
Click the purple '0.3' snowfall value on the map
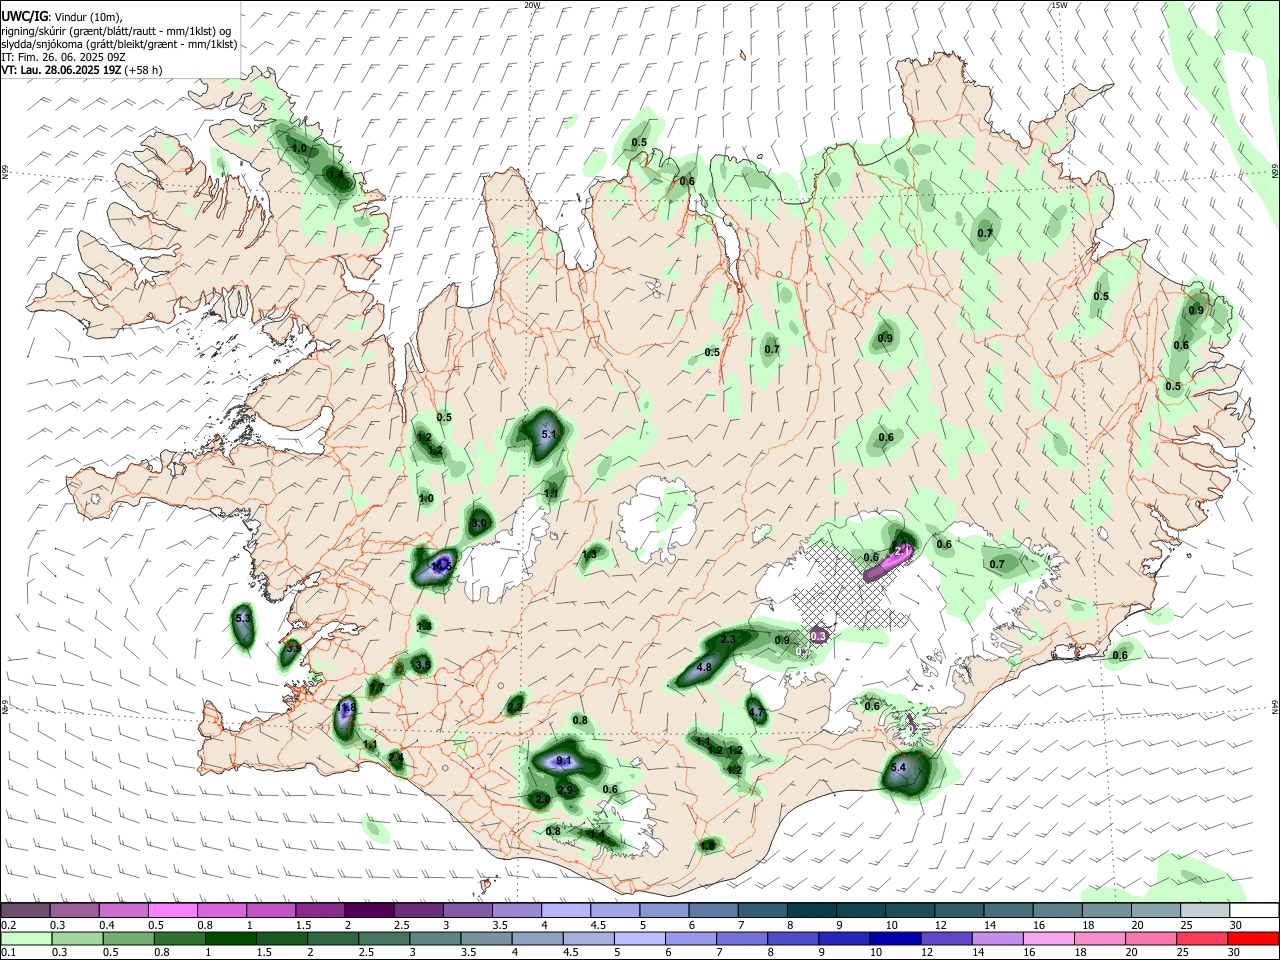pos(818,636)
